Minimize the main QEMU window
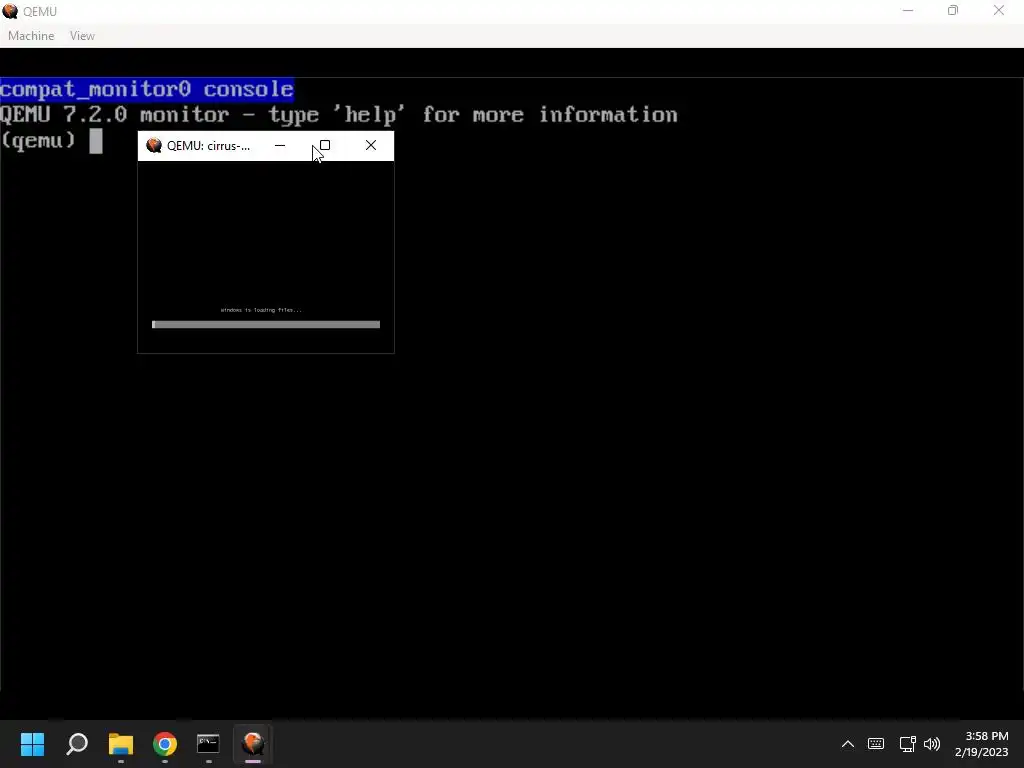 click(908, 10)
